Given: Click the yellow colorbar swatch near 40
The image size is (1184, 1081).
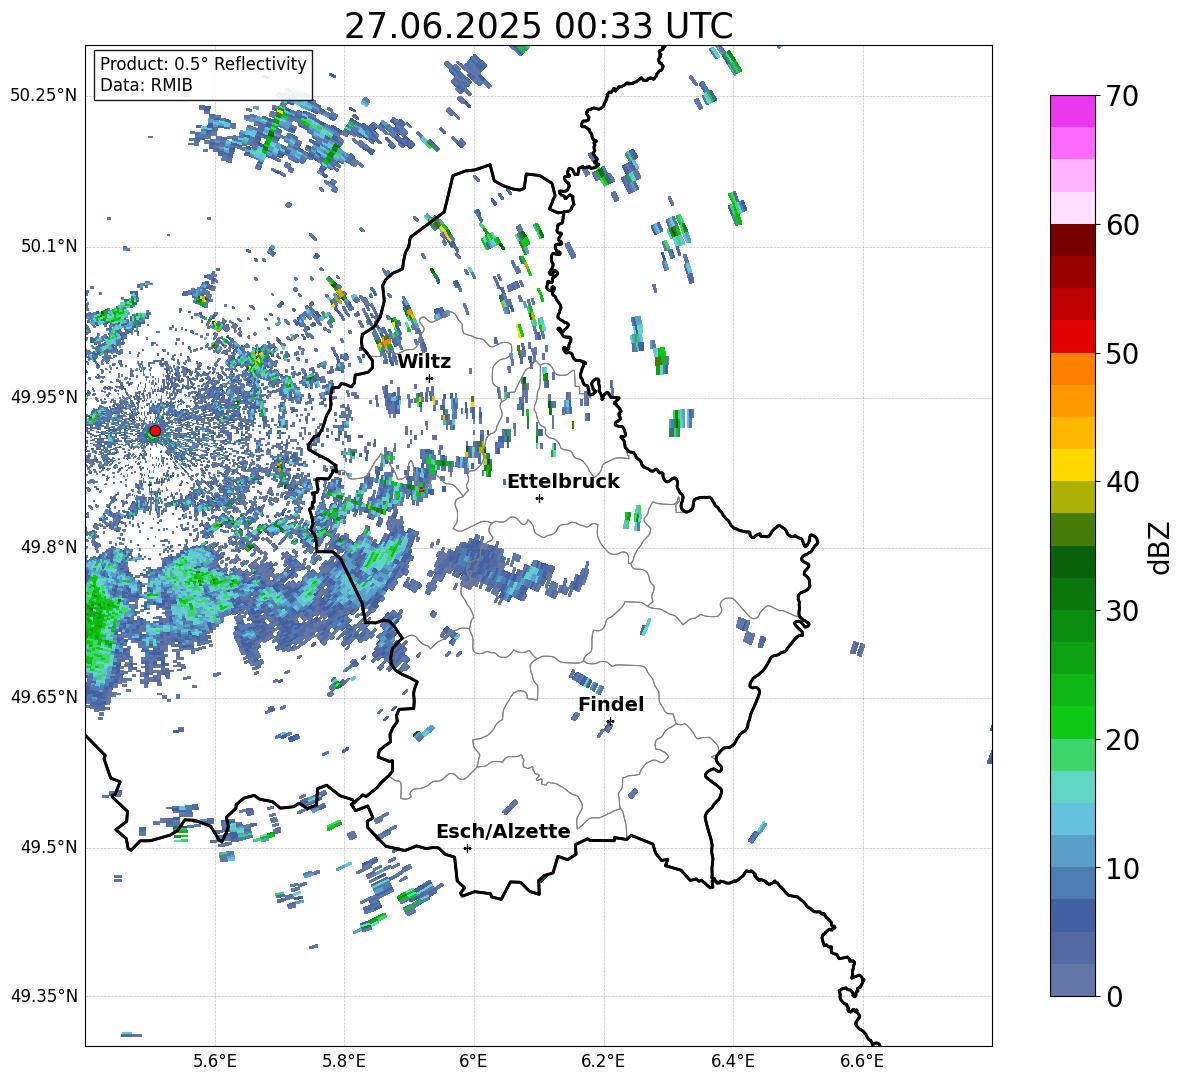Looking at the screenshot, I should pos(1072,465).
